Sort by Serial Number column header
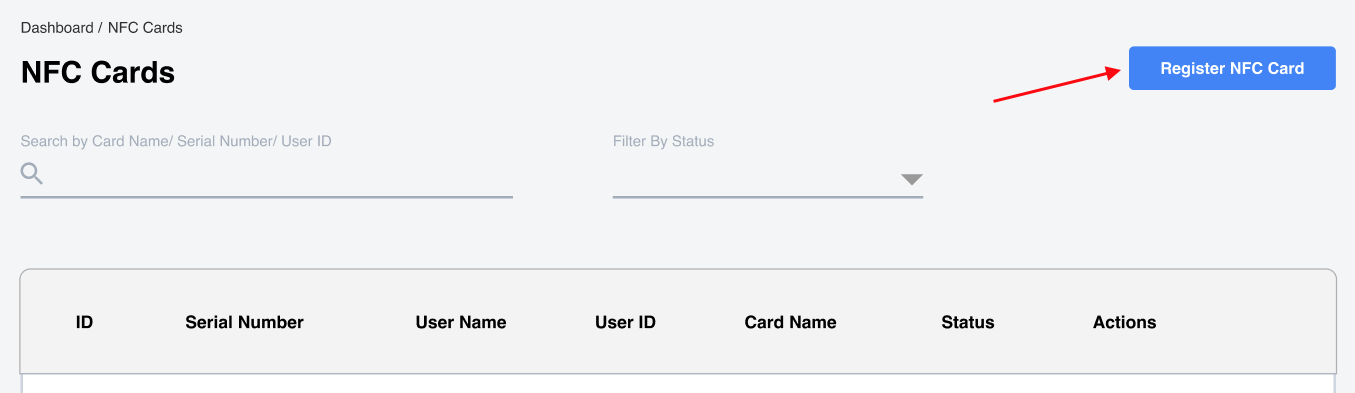 (244, 322)
